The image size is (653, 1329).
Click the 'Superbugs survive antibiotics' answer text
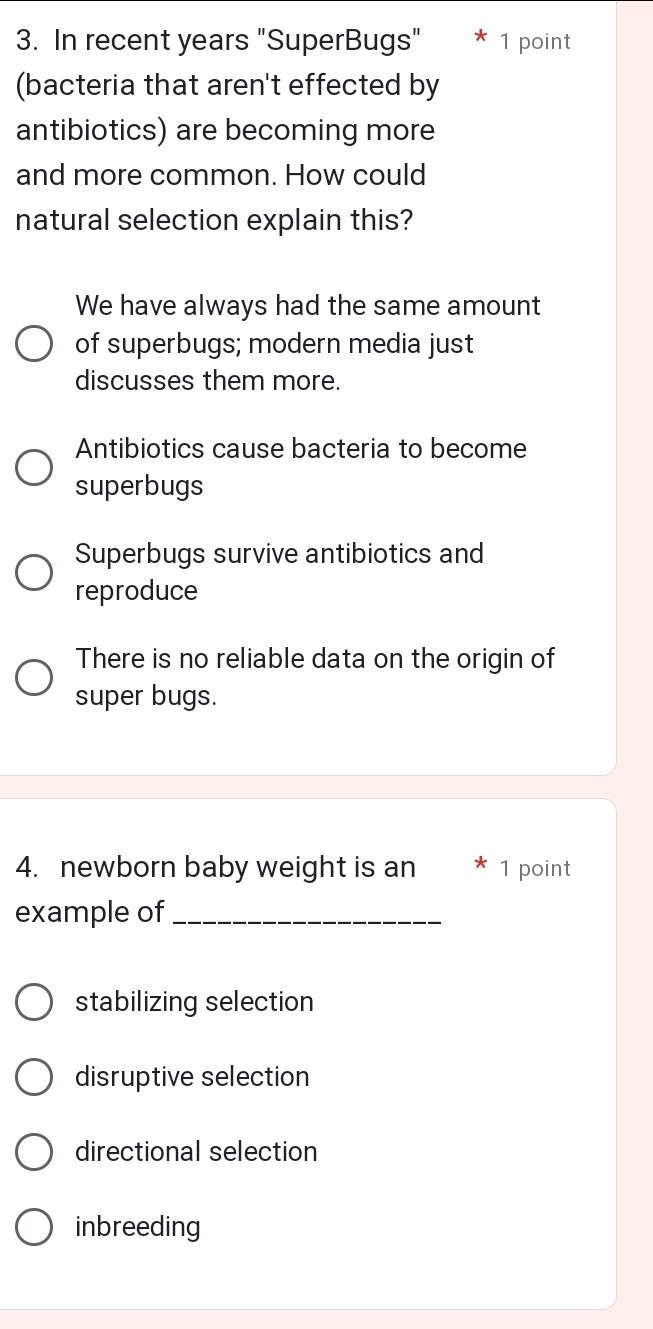point(279,553)
